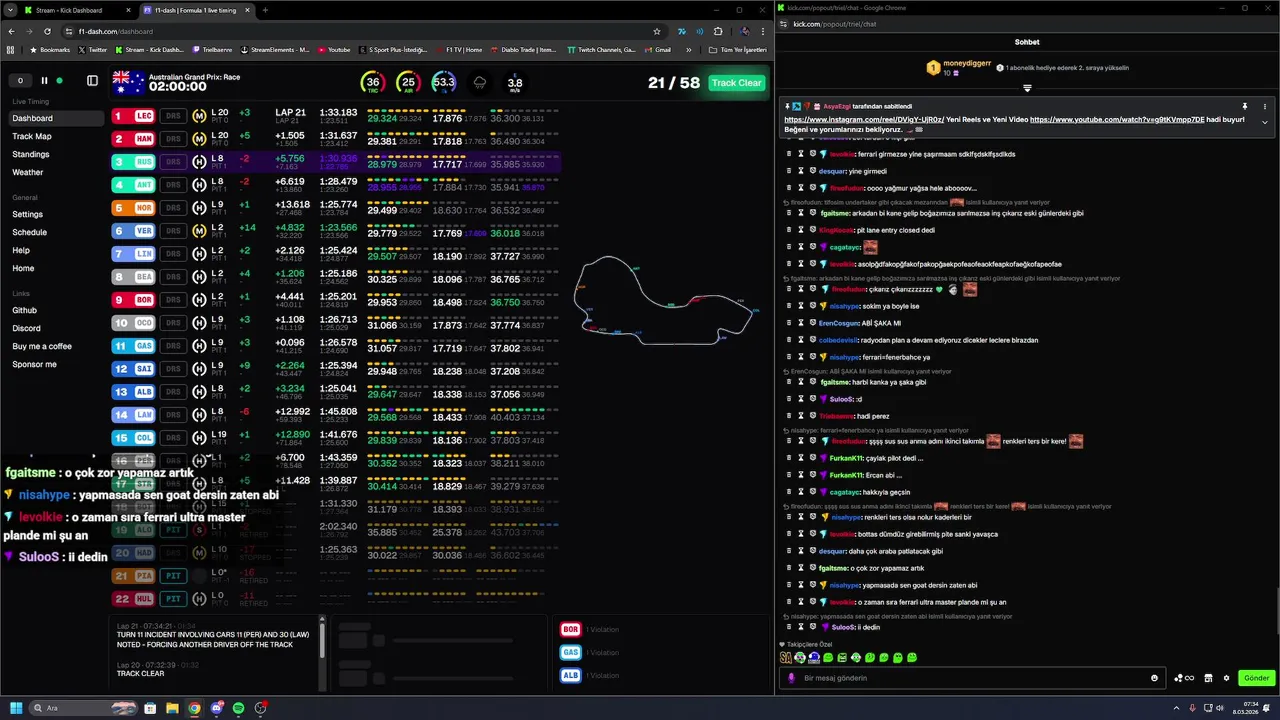1280x720 pixels.
Task: Open Track Map in sidebar
Action: click(32, 136)
